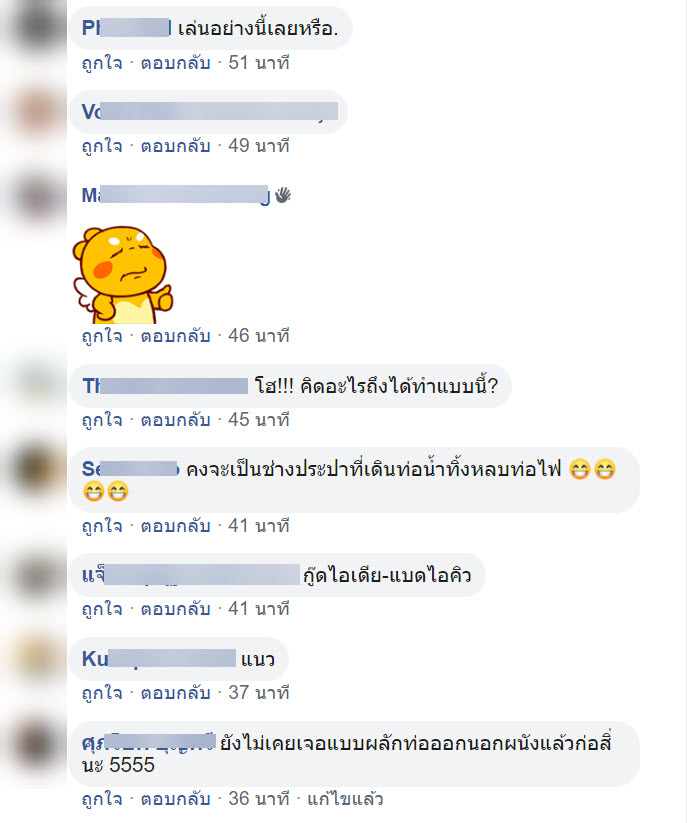Viewport: 687px width, 823px height.
Task: Reply to the comment posted 51 minutes ago
Action: click(x=175, y=63)
